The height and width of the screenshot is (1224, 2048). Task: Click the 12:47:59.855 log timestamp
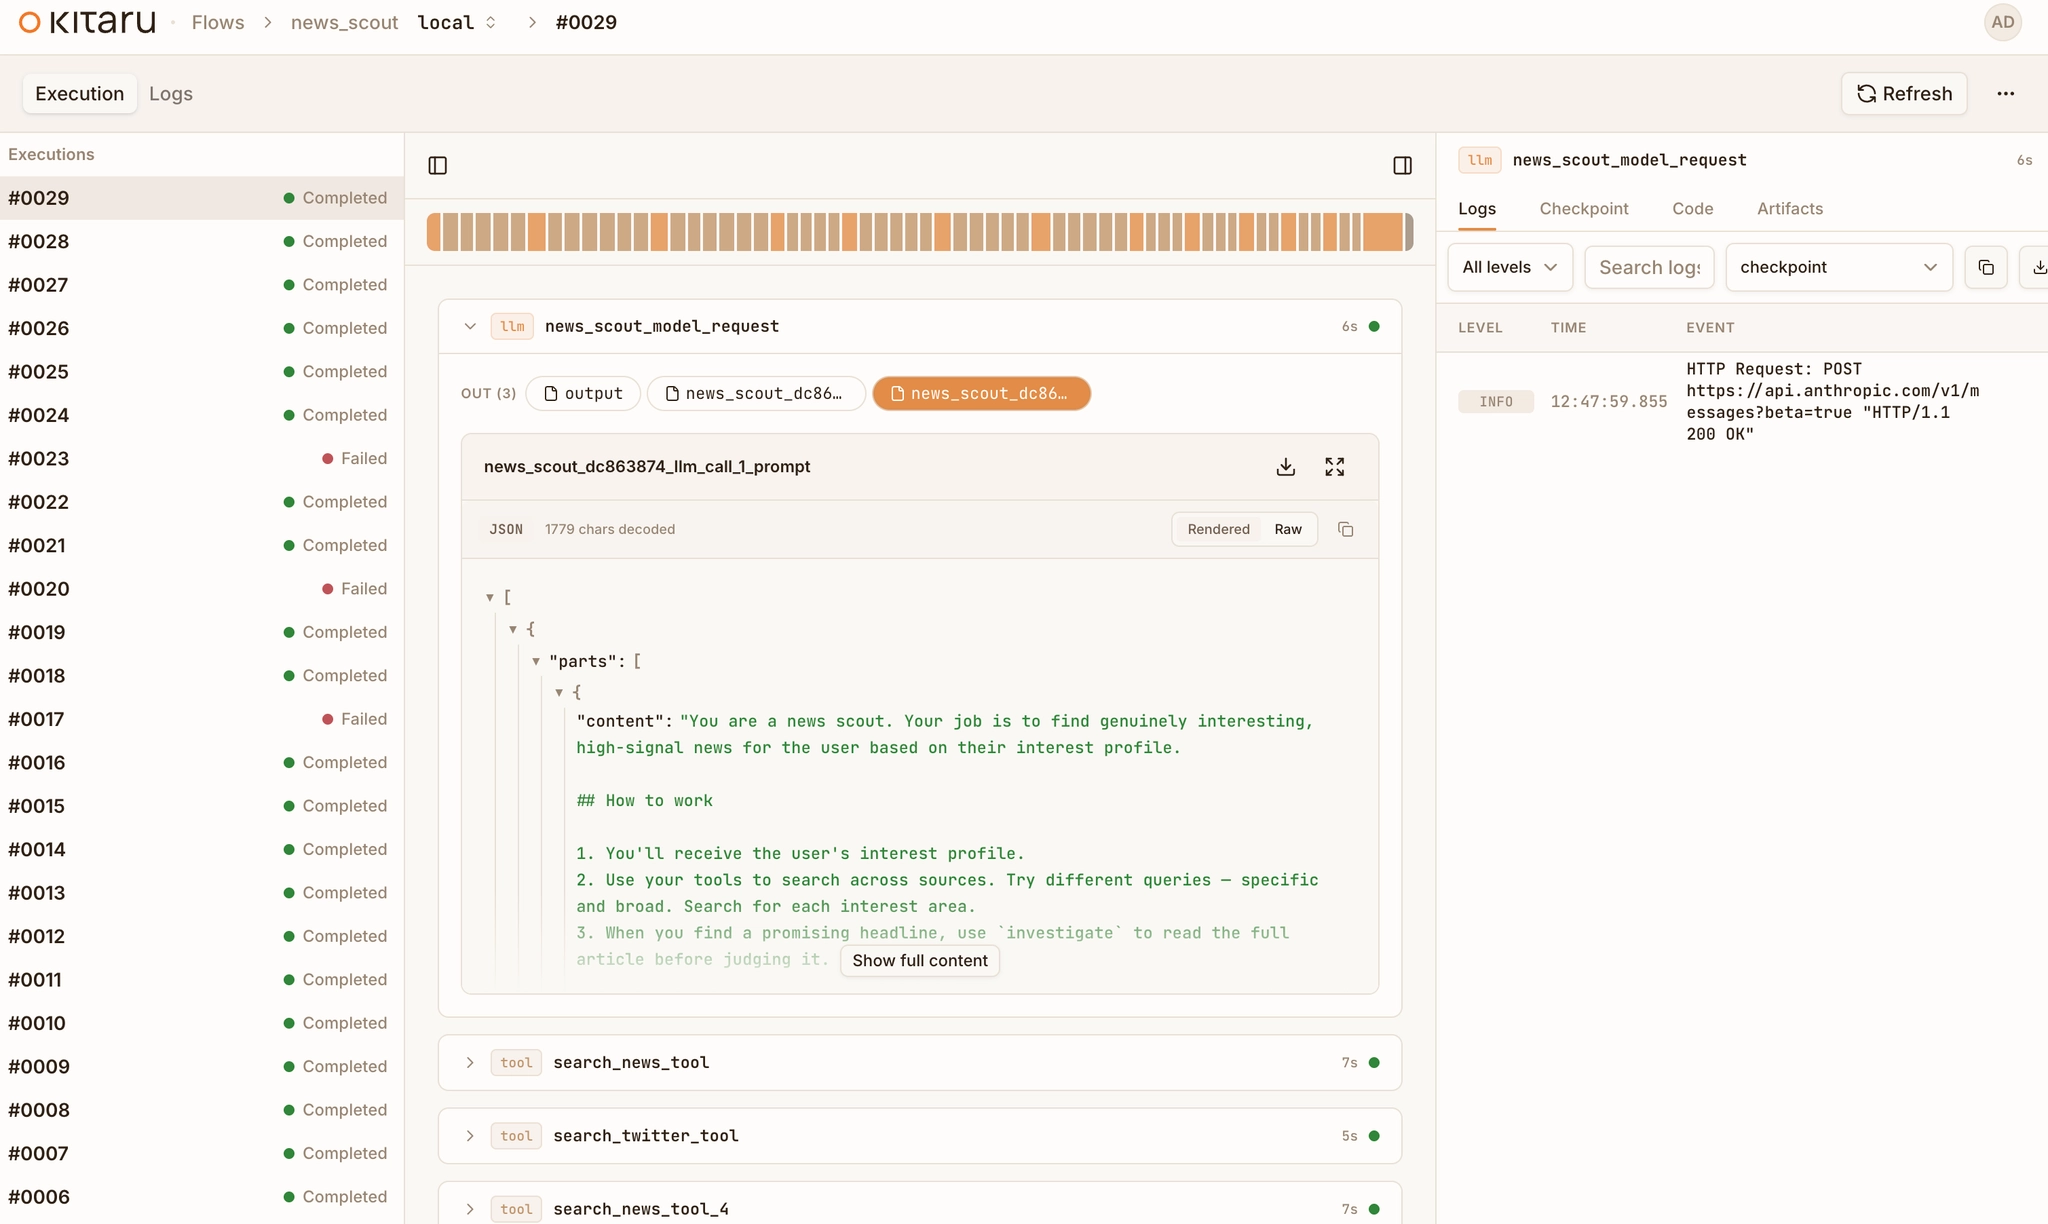1608,401
